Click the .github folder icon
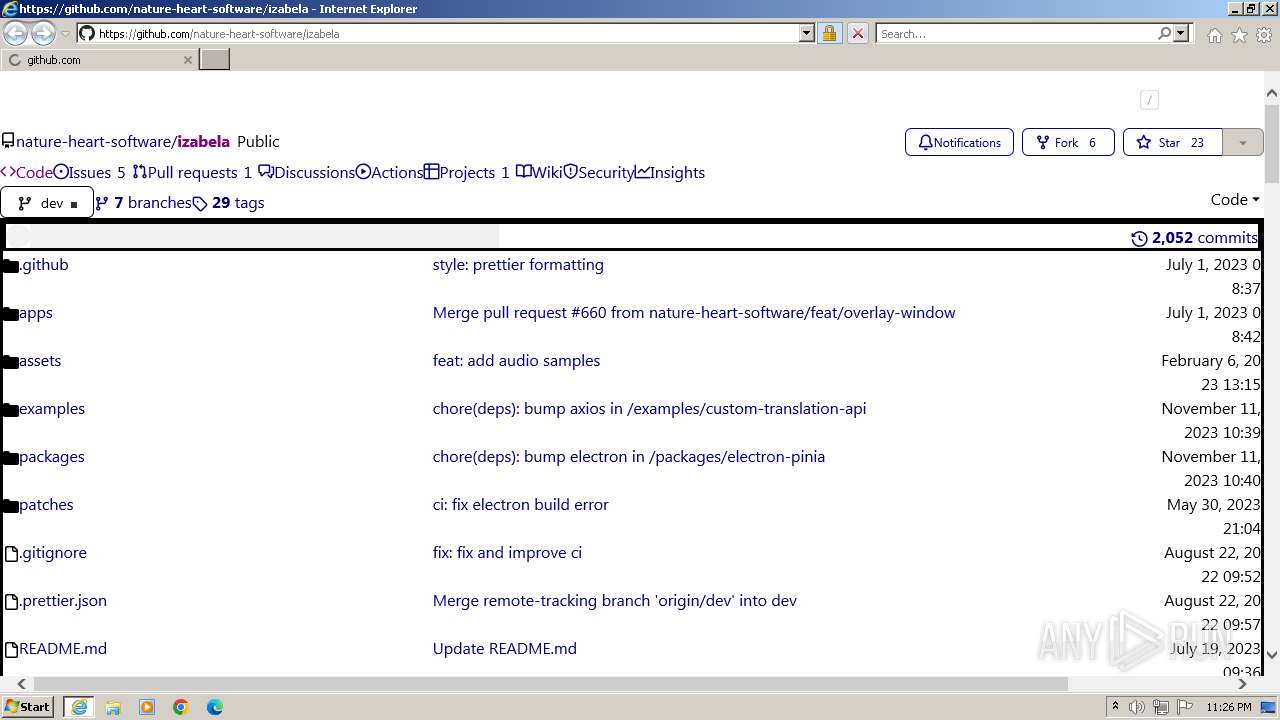 (11, 265)
